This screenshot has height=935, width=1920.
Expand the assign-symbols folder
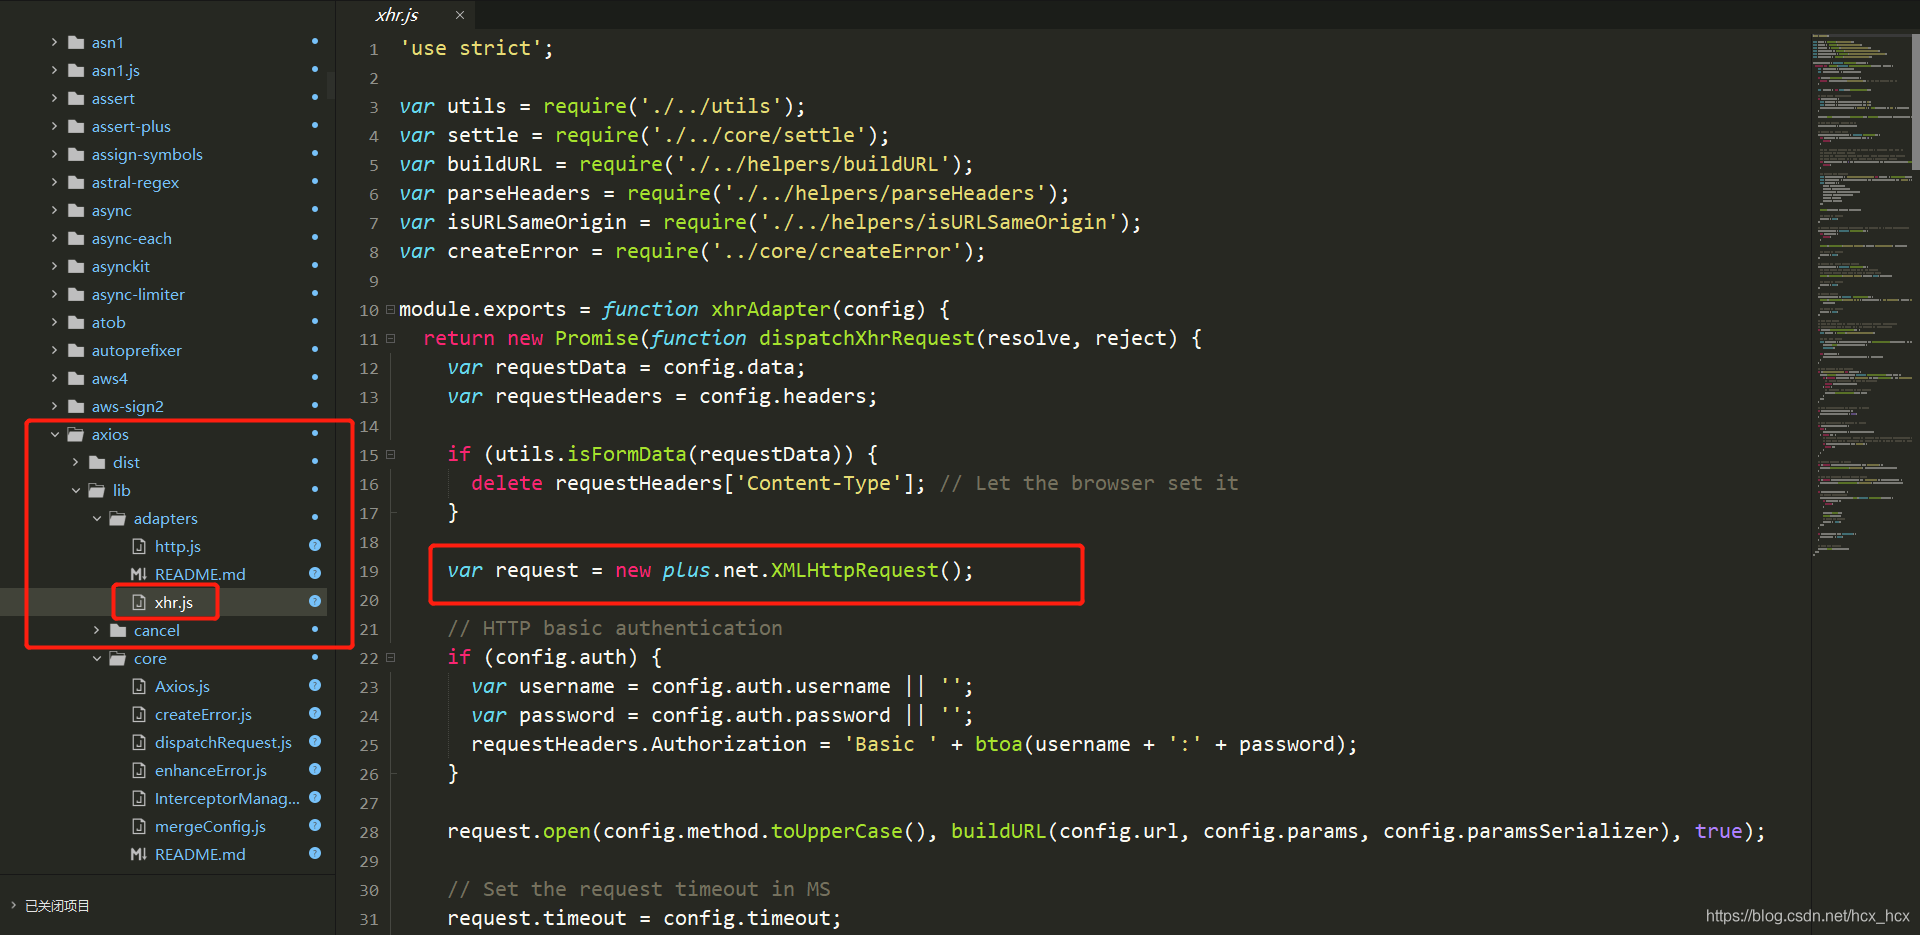pyautogui.click(x=54, y=154)
